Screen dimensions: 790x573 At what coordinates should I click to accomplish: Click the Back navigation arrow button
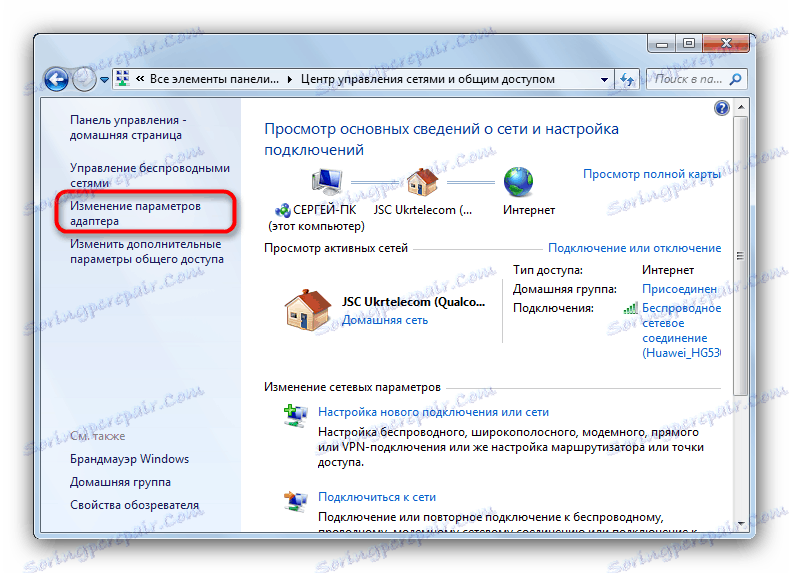pyautogui.click(x=56, y=80)
